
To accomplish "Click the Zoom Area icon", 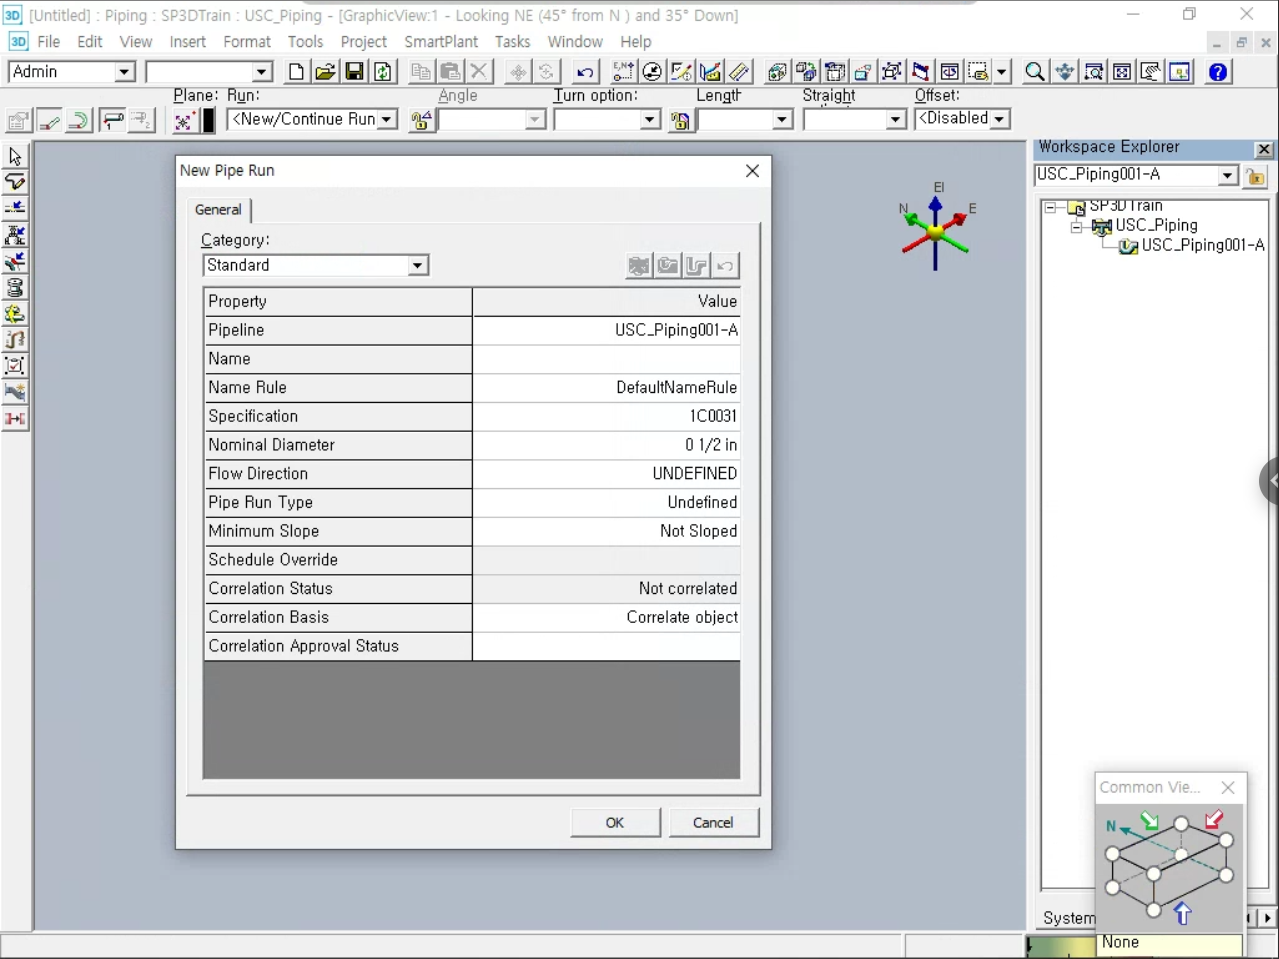I will pyautogui.click(x=1094, y=72).
